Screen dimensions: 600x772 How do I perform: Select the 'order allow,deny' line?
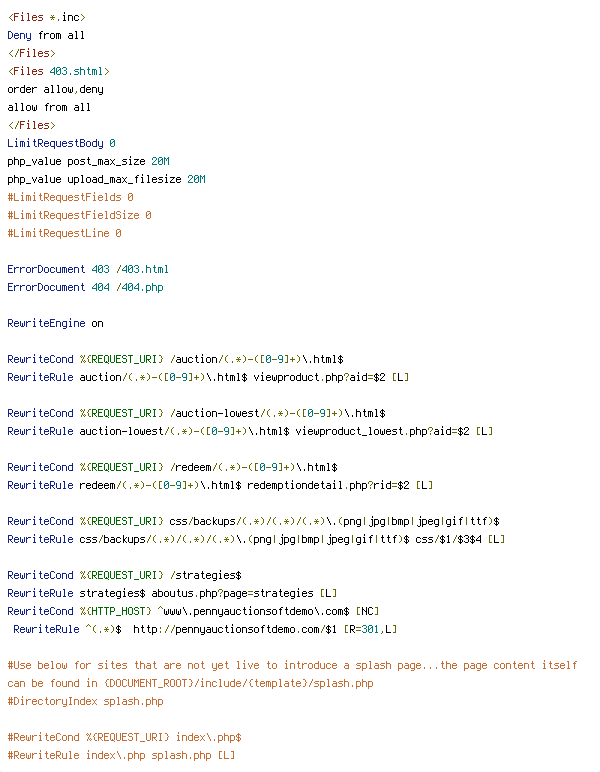pyautogui.click(x=56, y=90)
